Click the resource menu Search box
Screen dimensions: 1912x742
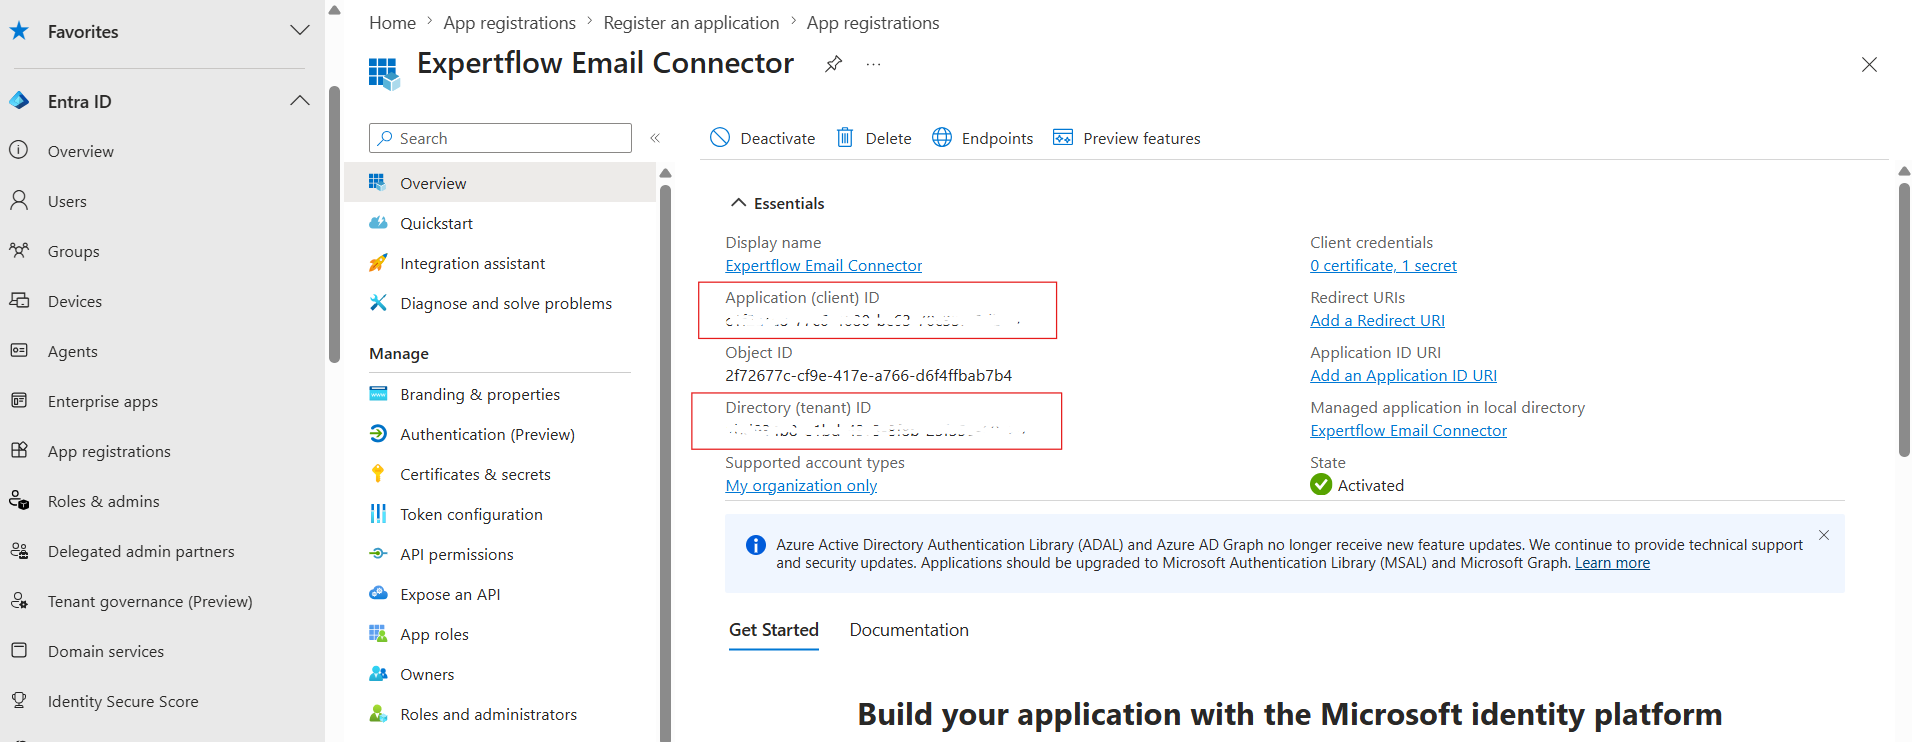click(500, 138)
